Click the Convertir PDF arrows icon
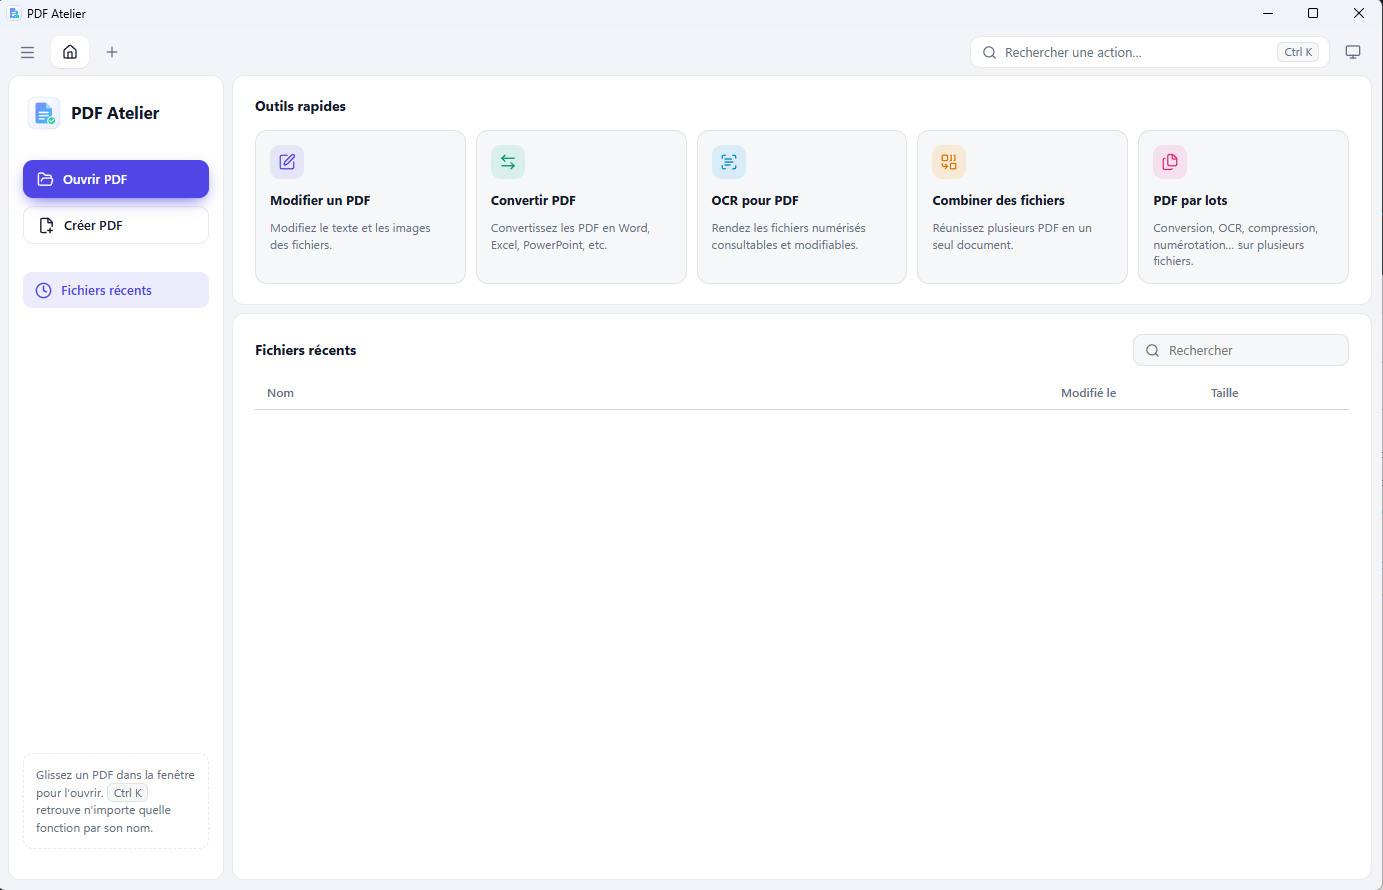The width and height of the screenshot is (1383, 890). click(508, 162)
